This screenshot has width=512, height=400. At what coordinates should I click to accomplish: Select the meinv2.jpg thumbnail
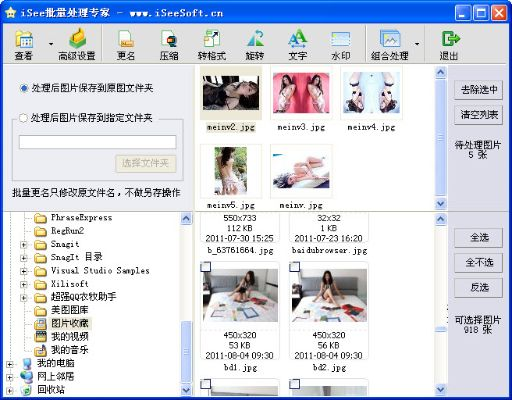pos(231,93)
